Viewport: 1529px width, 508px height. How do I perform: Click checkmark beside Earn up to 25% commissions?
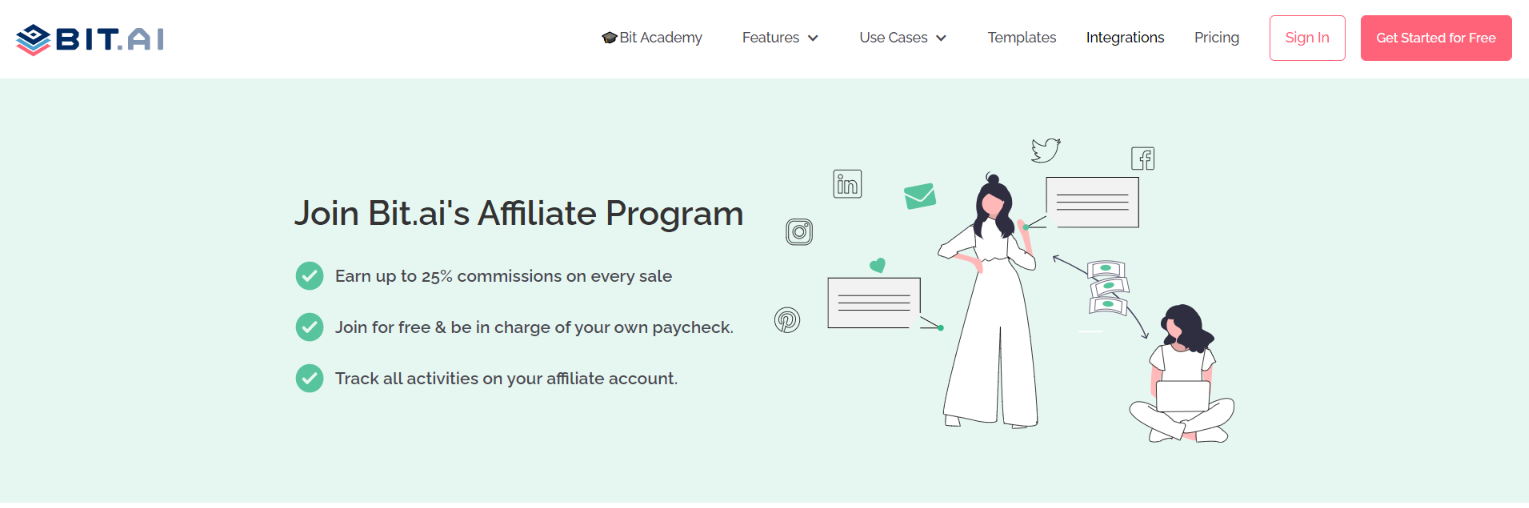309,276
